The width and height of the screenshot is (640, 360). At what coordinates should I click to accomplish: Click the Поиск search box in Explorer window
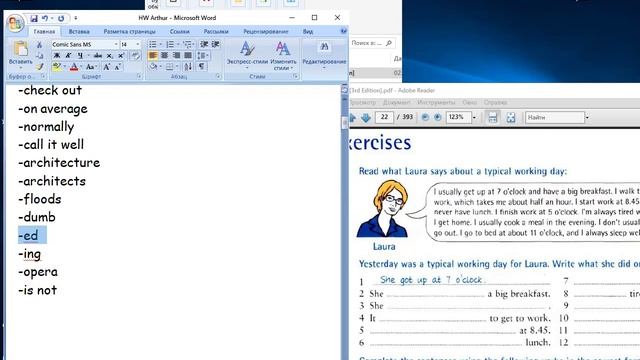[372, 43]
